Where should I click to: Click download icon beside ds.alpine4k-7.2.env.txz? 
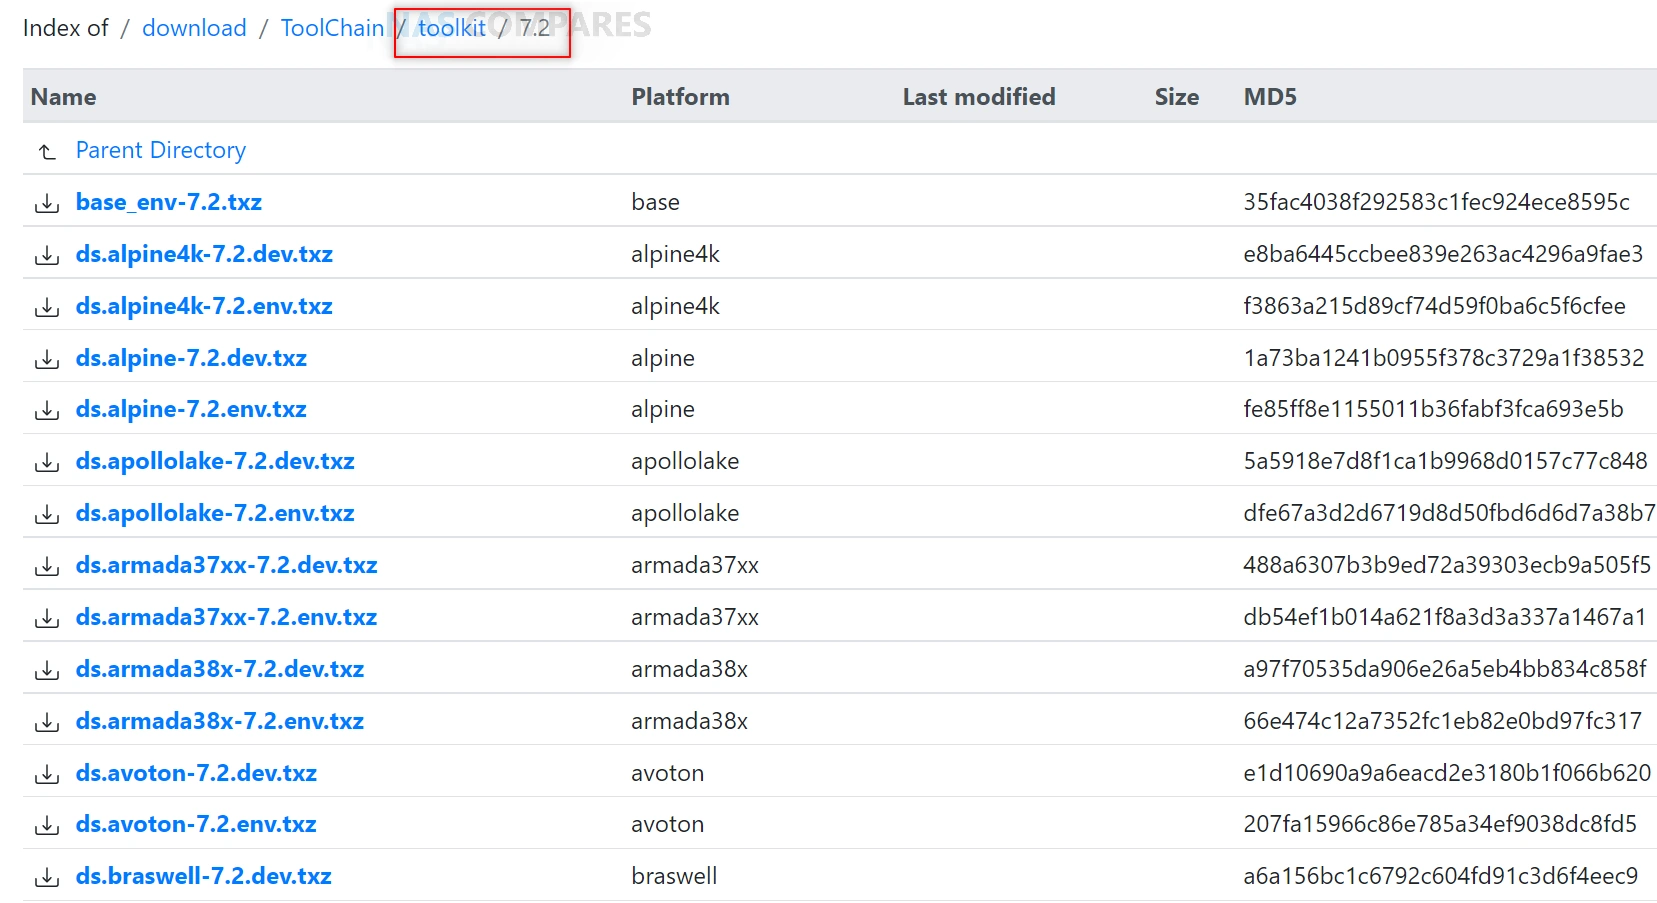47,308
